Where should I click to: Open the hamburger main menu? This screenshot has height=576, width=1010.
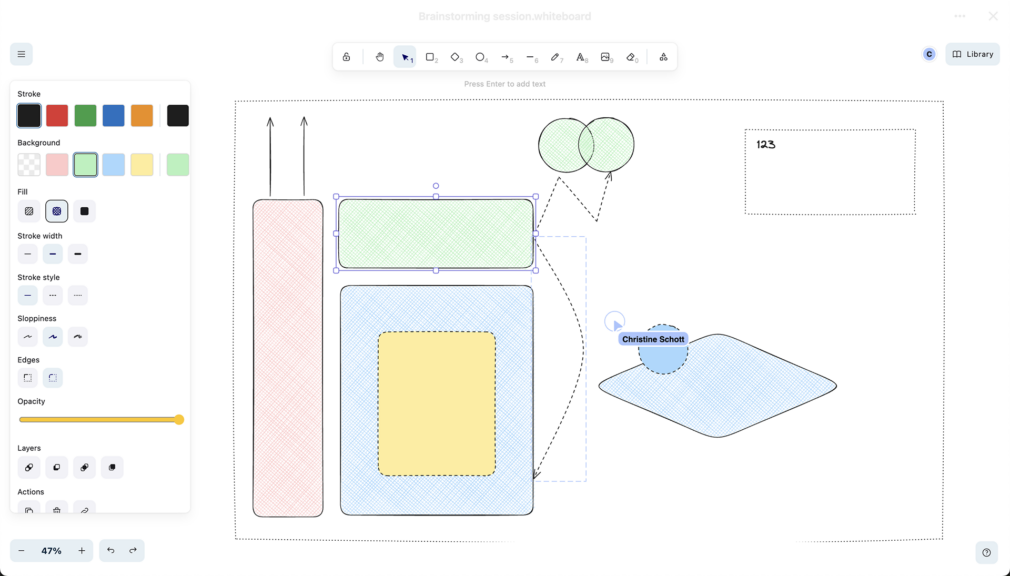[x=20, y=53]
